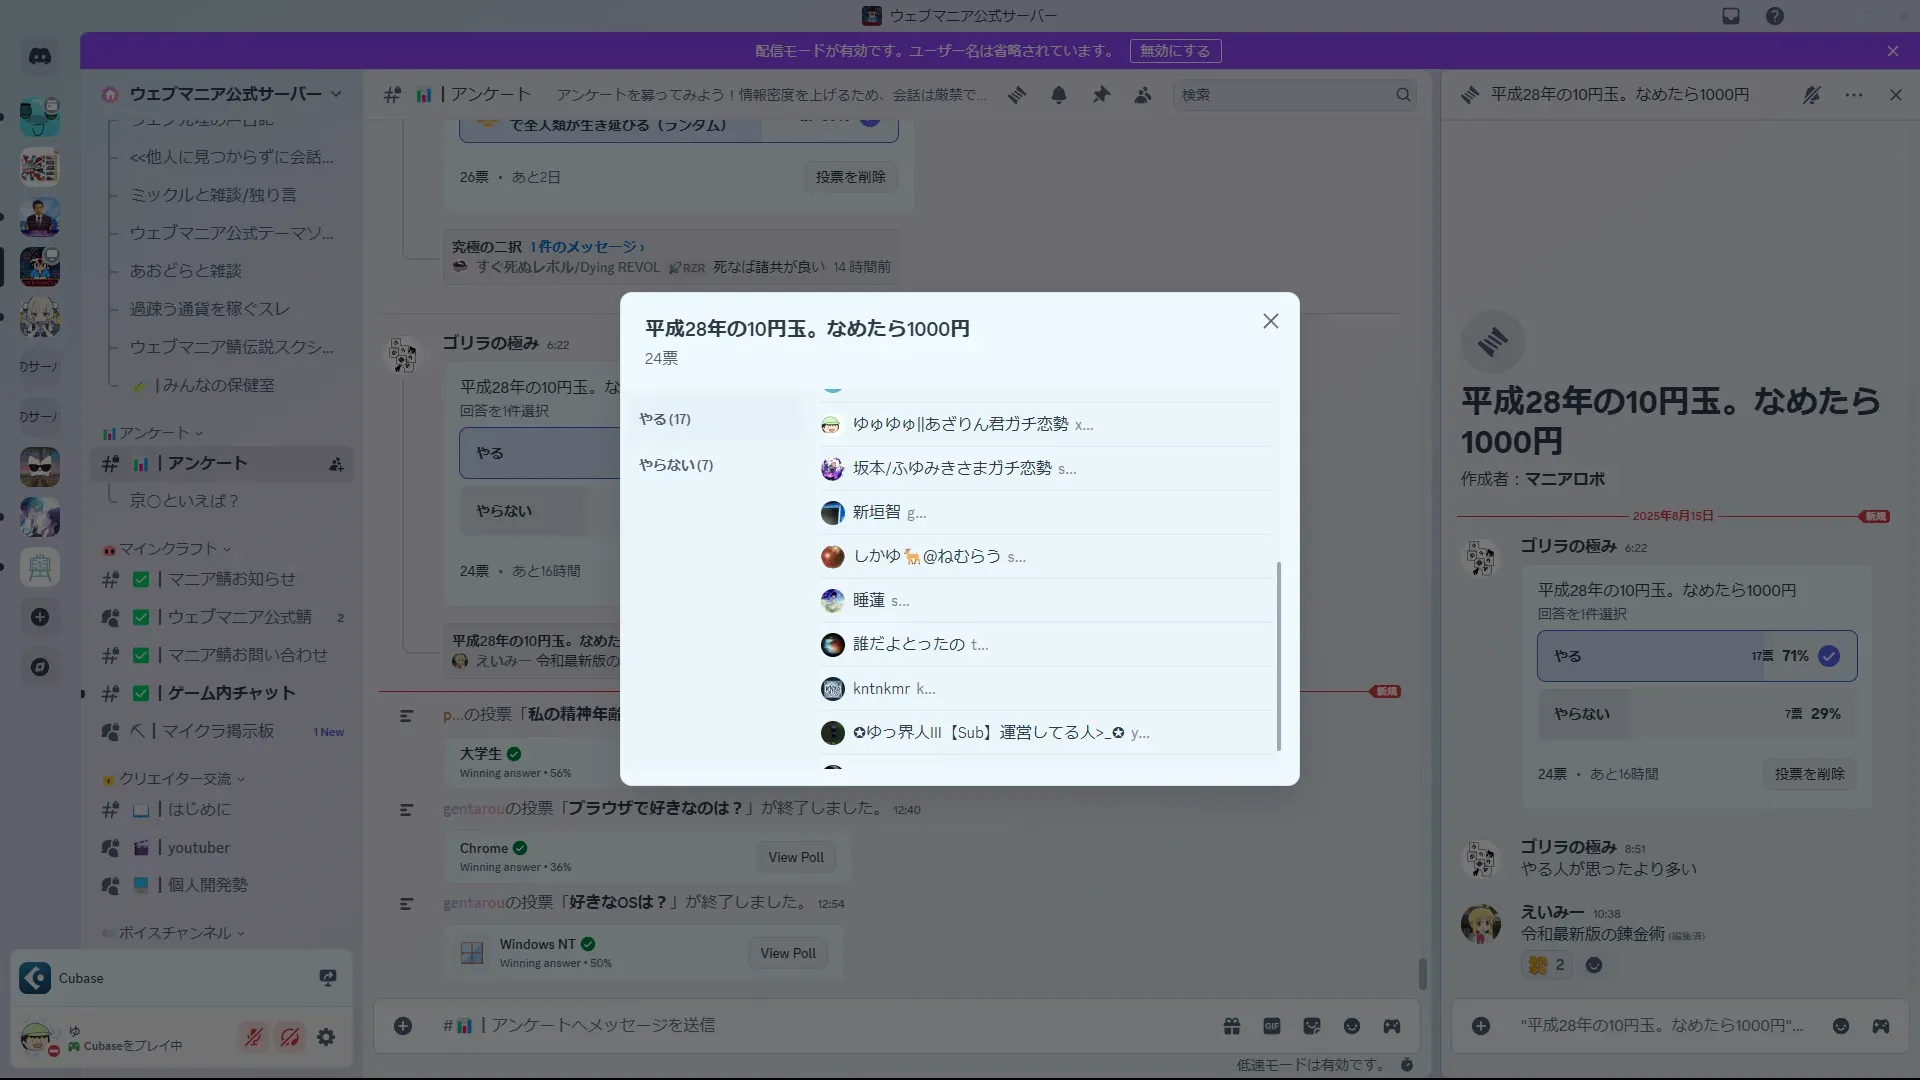Toggle headphone deafen button

pos(290,1037)
